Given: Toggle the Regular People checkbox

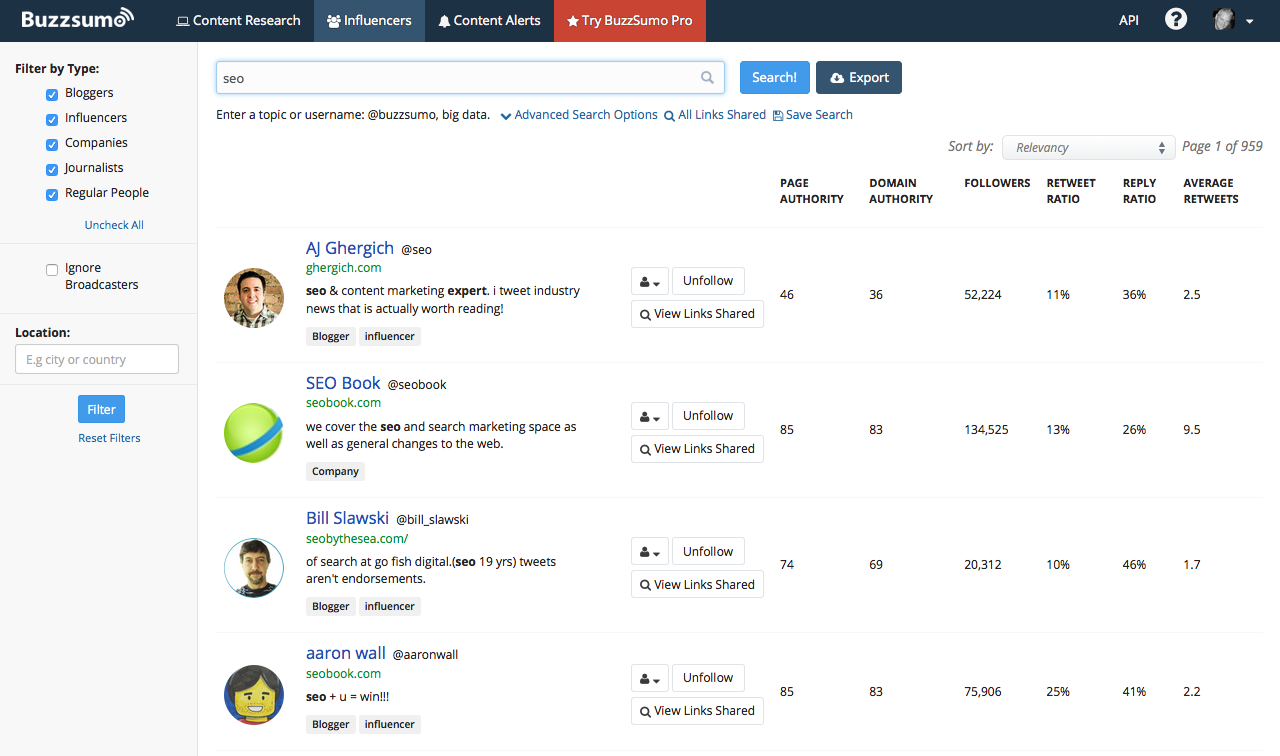Looking at the screenshot, I should pyautogui.click(x=52, y=194).
